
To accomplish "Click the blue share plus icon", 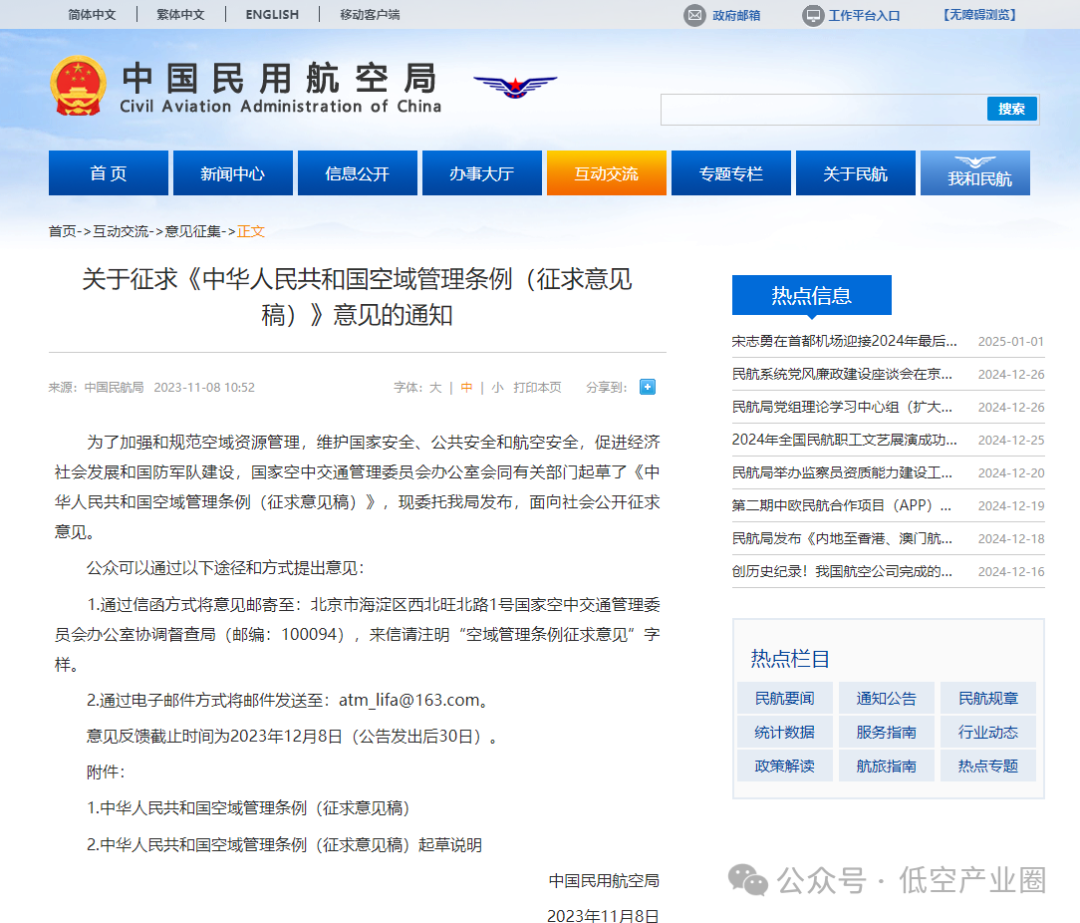I will 647,387.
